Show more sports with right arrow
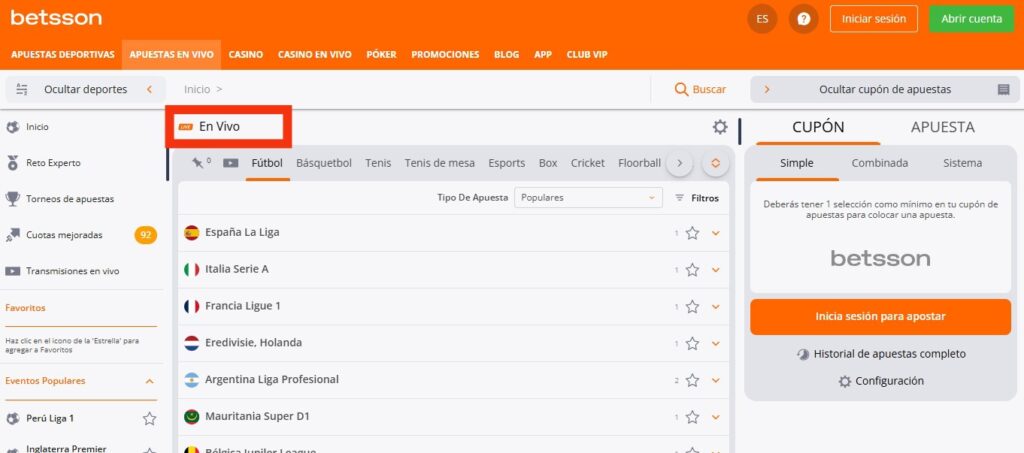The width and height of the screenshot is (1024, 453). (679, 163)
